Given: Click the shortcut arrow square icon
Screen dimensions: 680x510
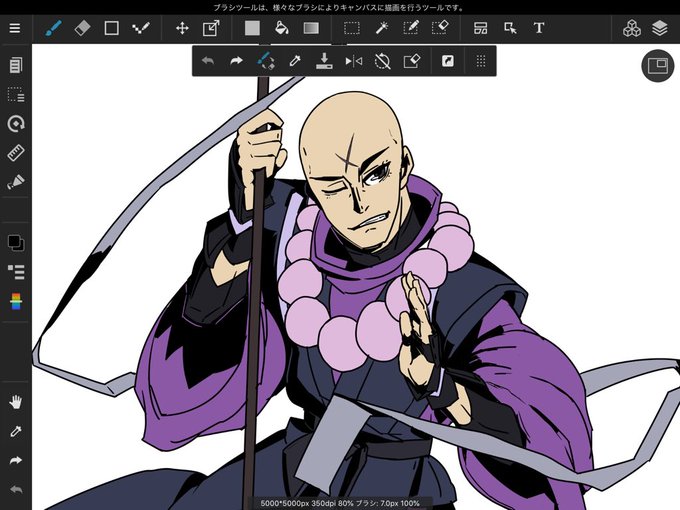Looking at the screenshot, I should click(448, 61).
